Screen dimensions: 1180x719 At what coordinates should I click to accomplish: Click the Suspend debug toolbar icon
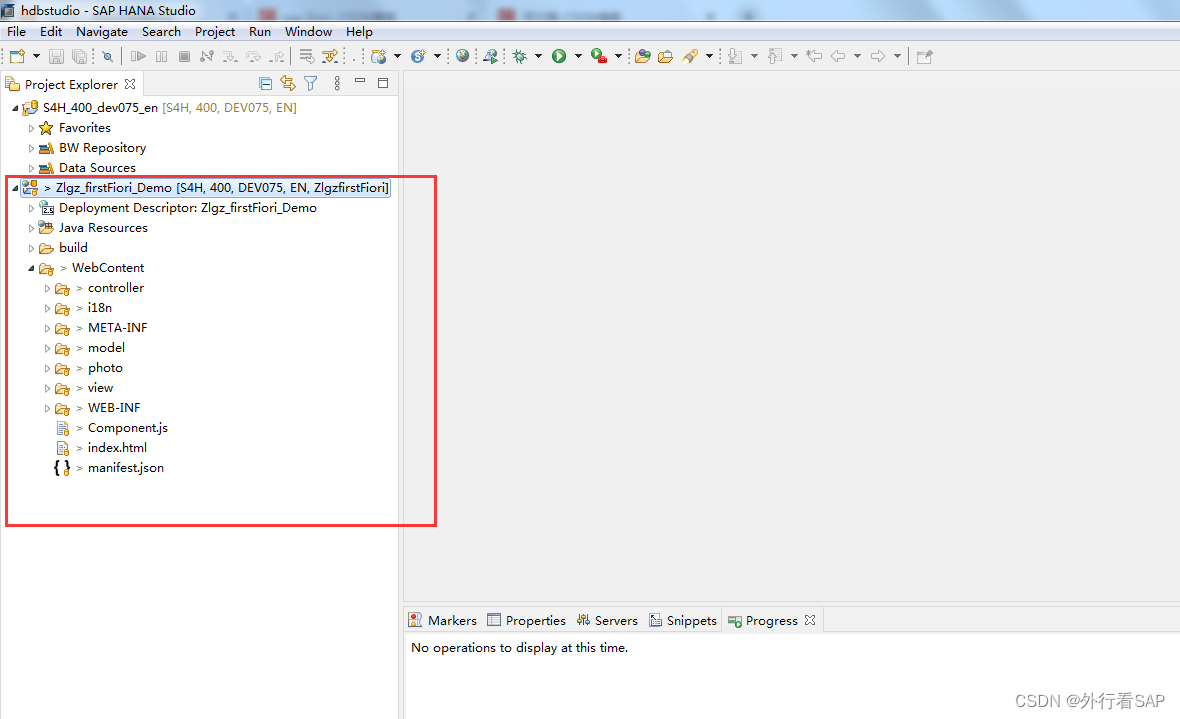(162, 56)
